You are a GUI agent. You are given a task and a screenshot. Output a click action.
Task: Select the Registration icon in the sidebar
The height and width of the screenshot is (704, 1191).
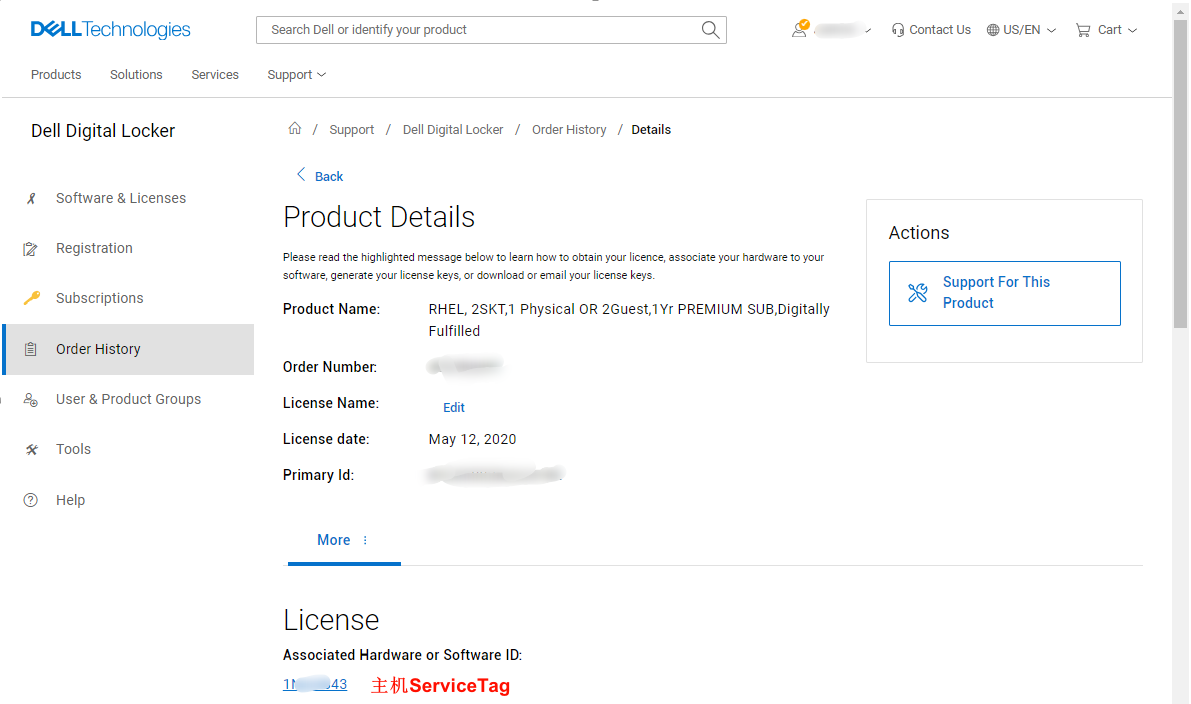33,248
